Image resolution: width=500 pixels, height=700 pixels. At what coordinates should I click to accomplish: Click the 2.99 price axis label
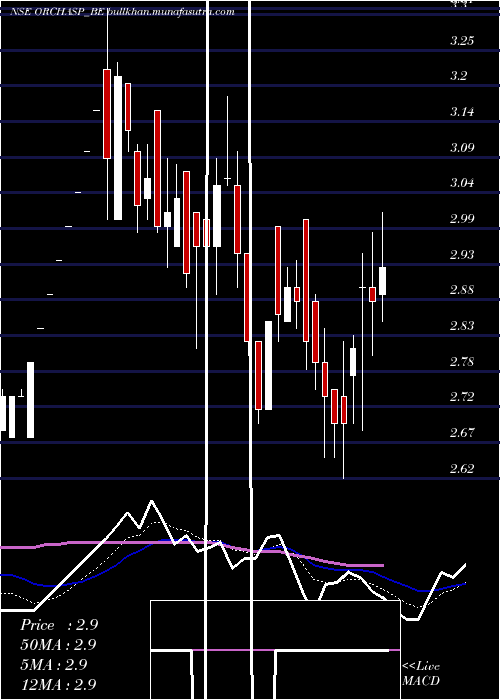tap(462, 219)
